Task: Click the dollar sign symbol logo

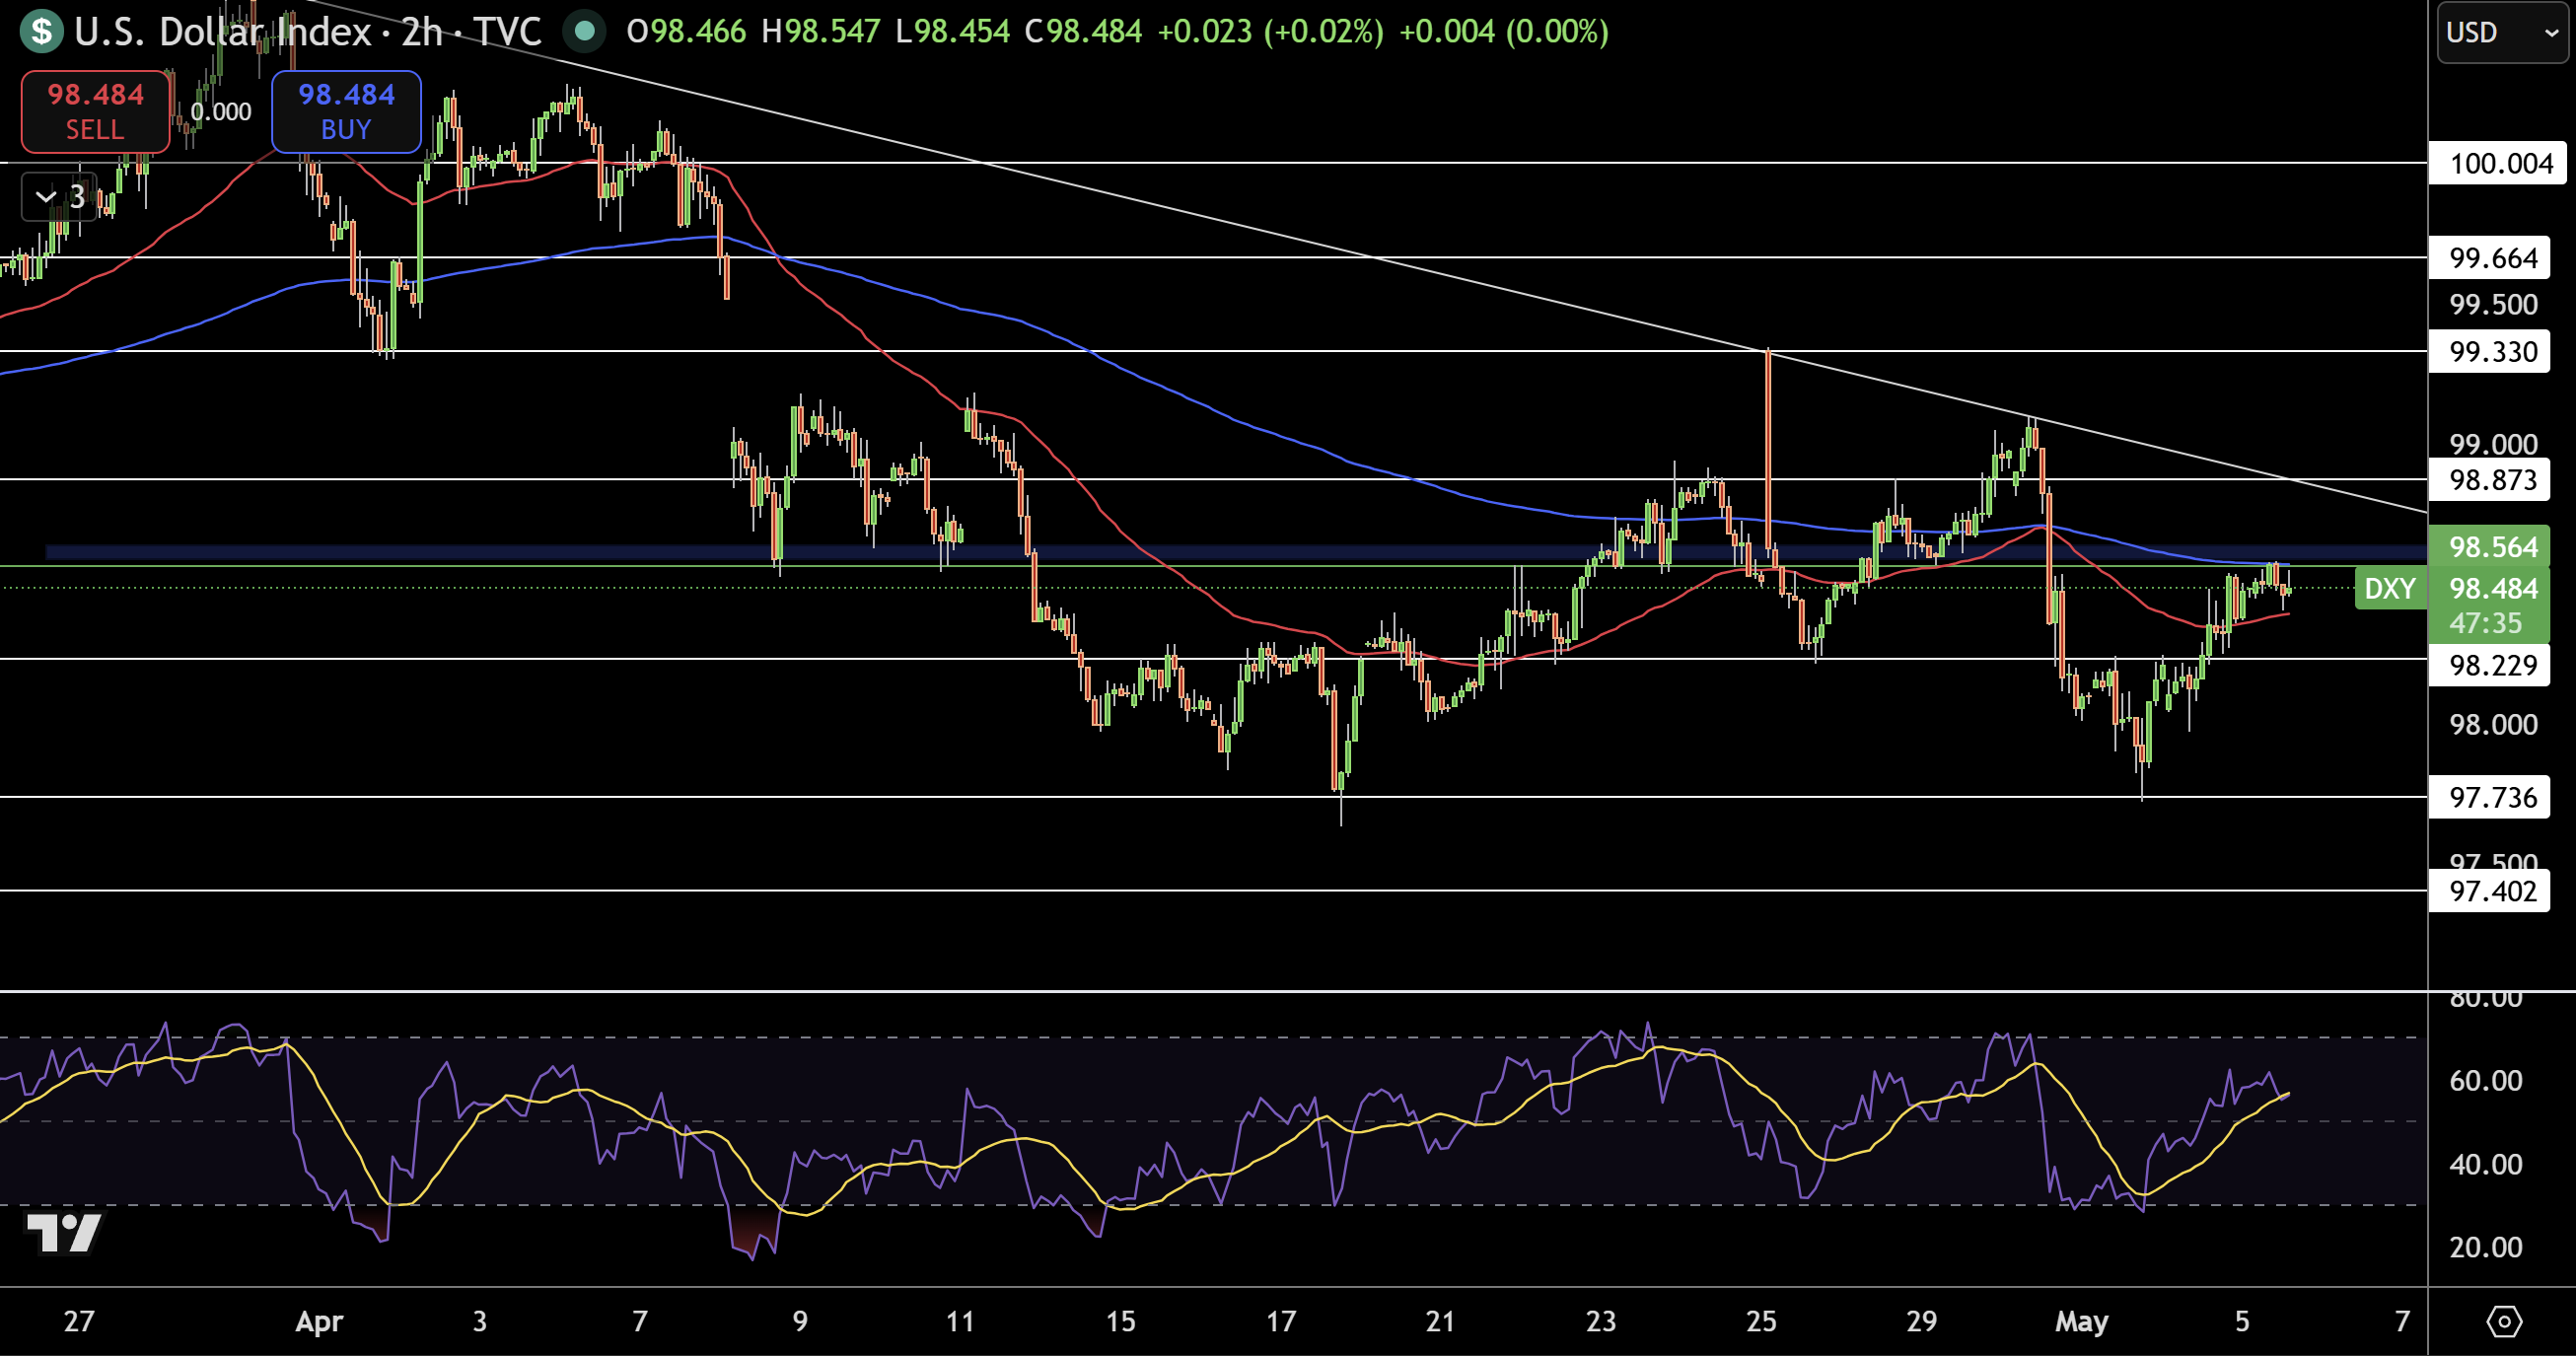Action: pyautogui.click(x=41, y=31)
